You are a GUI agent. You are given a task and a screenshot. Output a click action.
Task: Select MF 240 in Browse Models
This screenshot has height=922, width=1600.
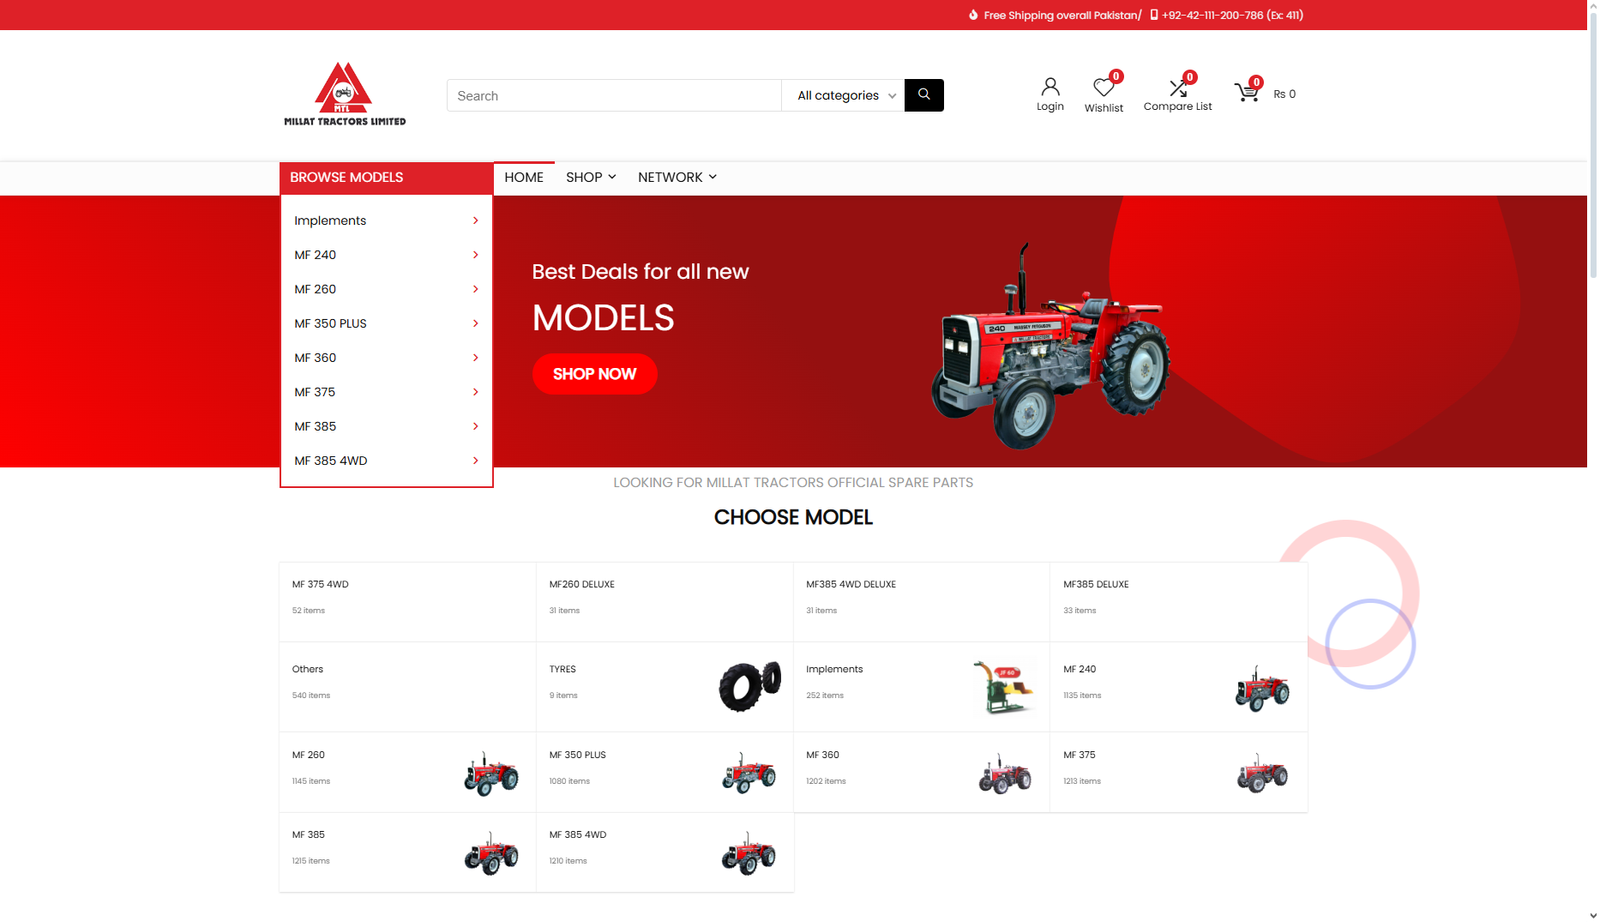pos(386,255)
